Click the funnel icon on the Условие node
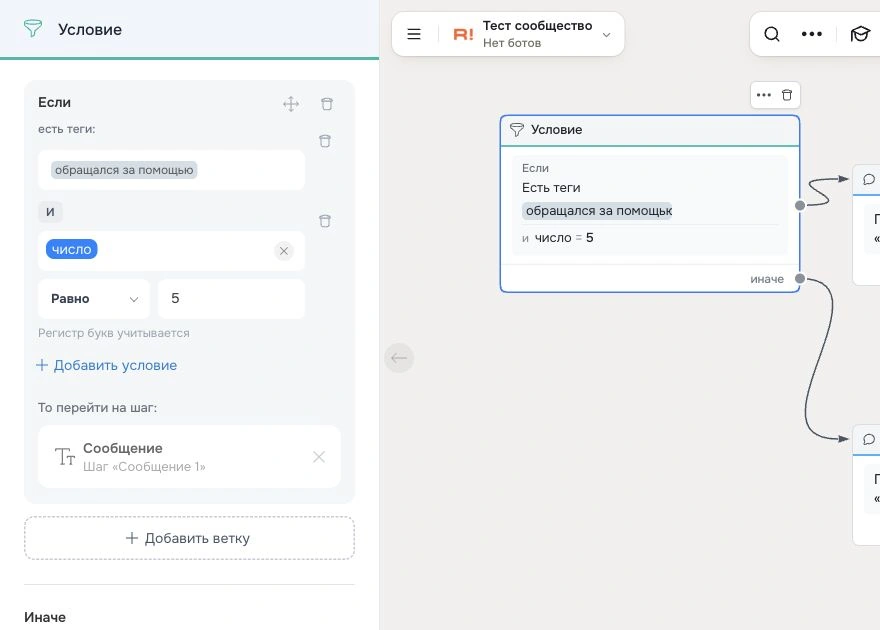Image resolution: width=880 pixels, height=630 pixels. tap(516, 130)
